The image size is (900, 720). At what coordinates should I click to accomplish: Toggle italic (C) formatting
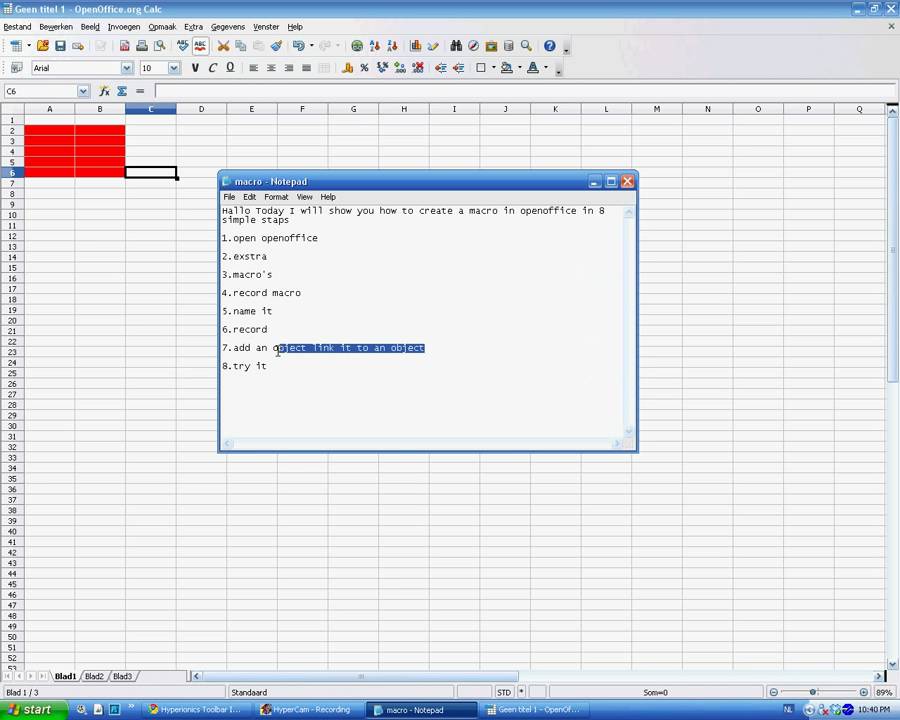[212, 68]
